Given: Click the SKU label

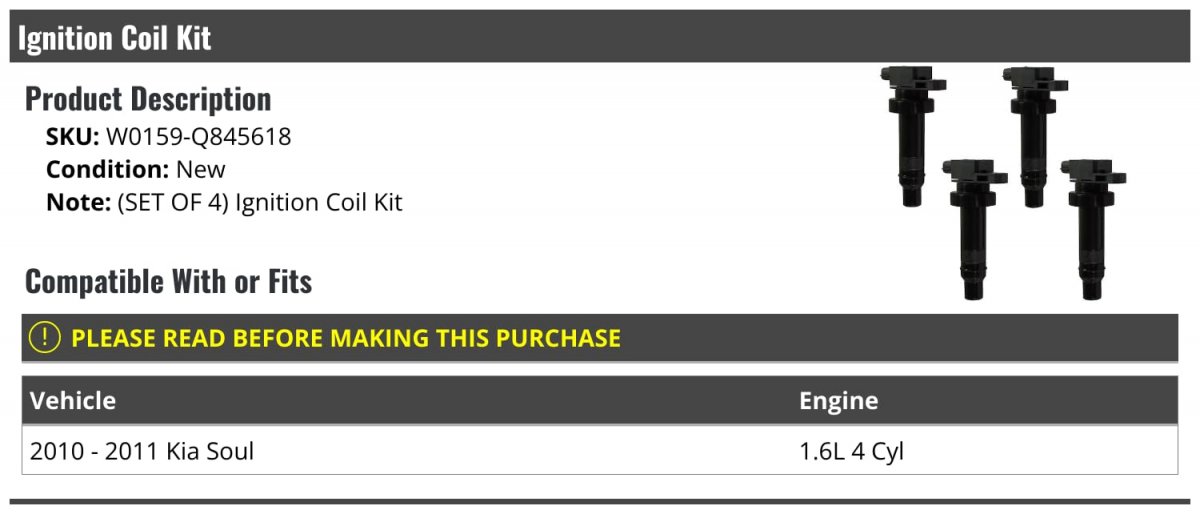Looking at the screenshot, I should point(72,137).
